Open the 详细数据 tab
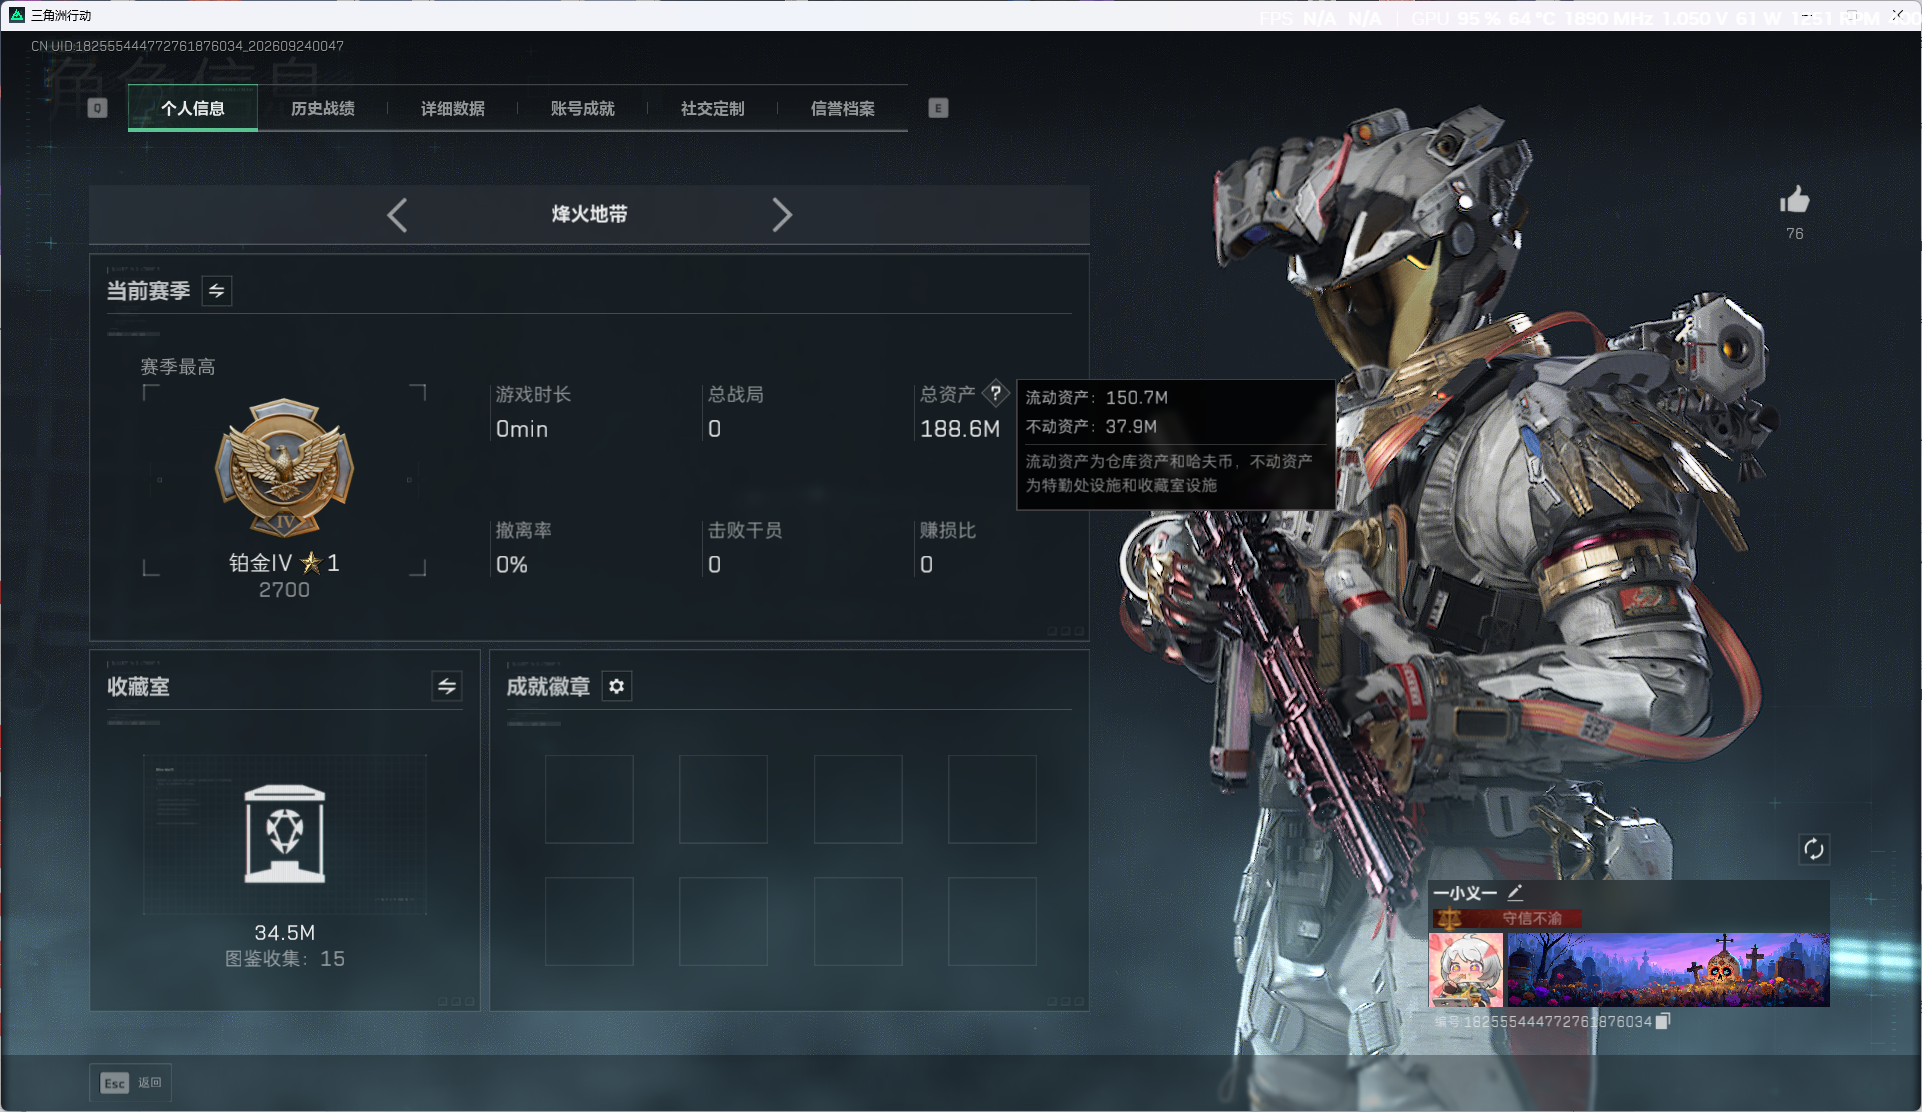The width and height of the screenshot is (1922, 1112). coord(453,108)
